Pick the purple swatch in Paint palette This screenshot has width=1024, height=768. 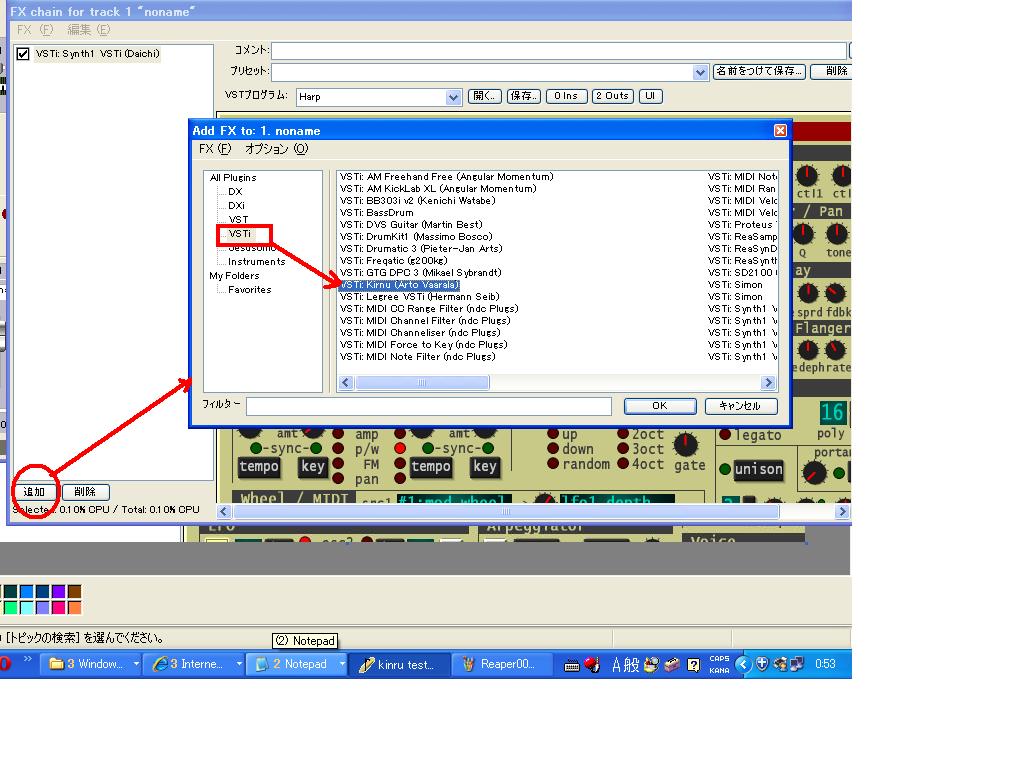click(58, 592)
